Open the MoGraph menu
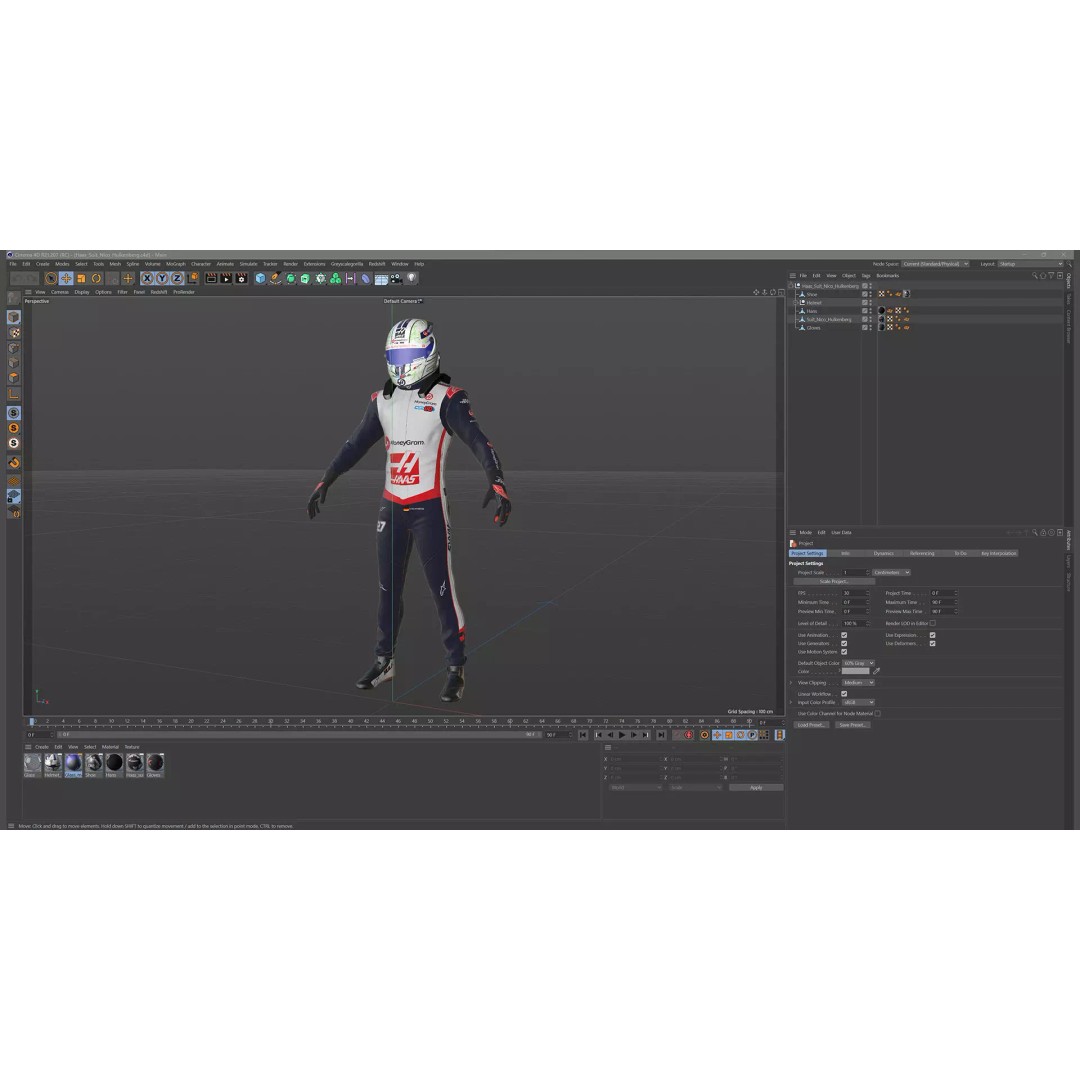This screenshot has width=1080, height=1080. tap(175, 264)
